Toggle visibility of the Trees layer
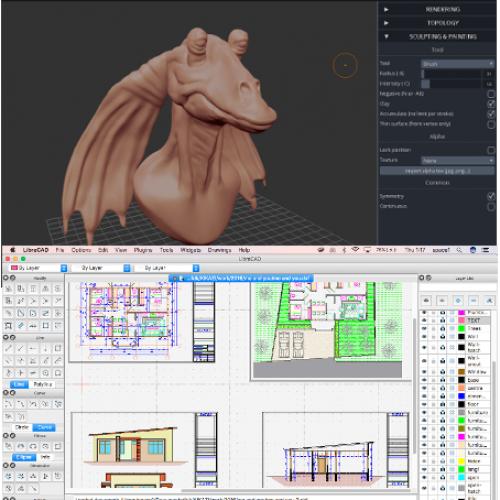Image resolution: width=500 pixels, height=500 pixels. tap(424, 328)
